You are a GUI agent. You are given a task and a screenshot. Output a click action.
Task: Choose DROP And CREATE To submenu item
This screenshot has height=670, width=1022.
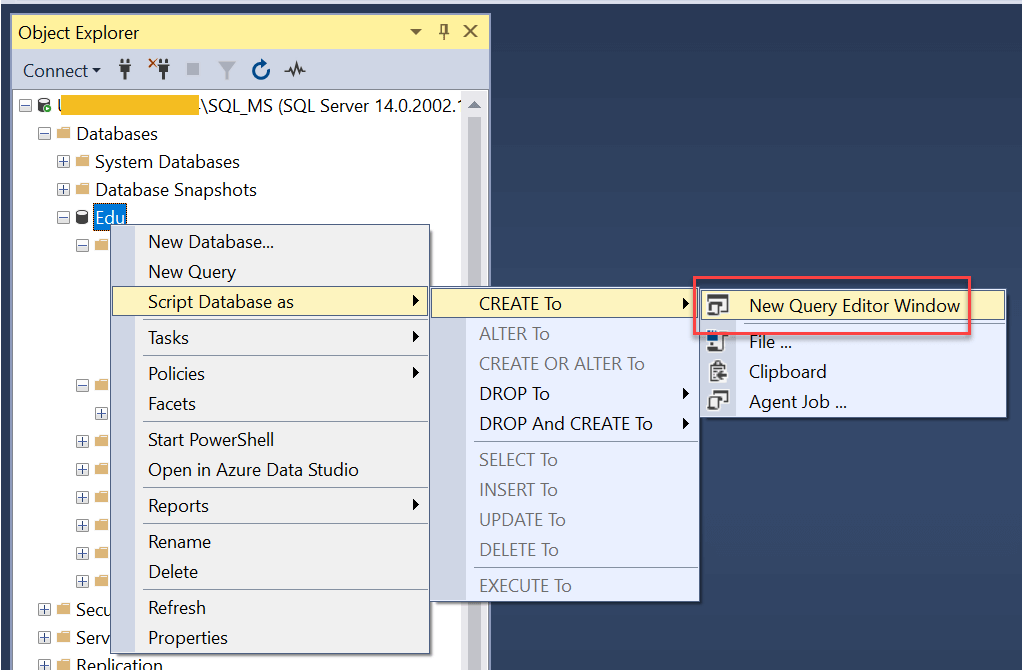tap(566, 424)
